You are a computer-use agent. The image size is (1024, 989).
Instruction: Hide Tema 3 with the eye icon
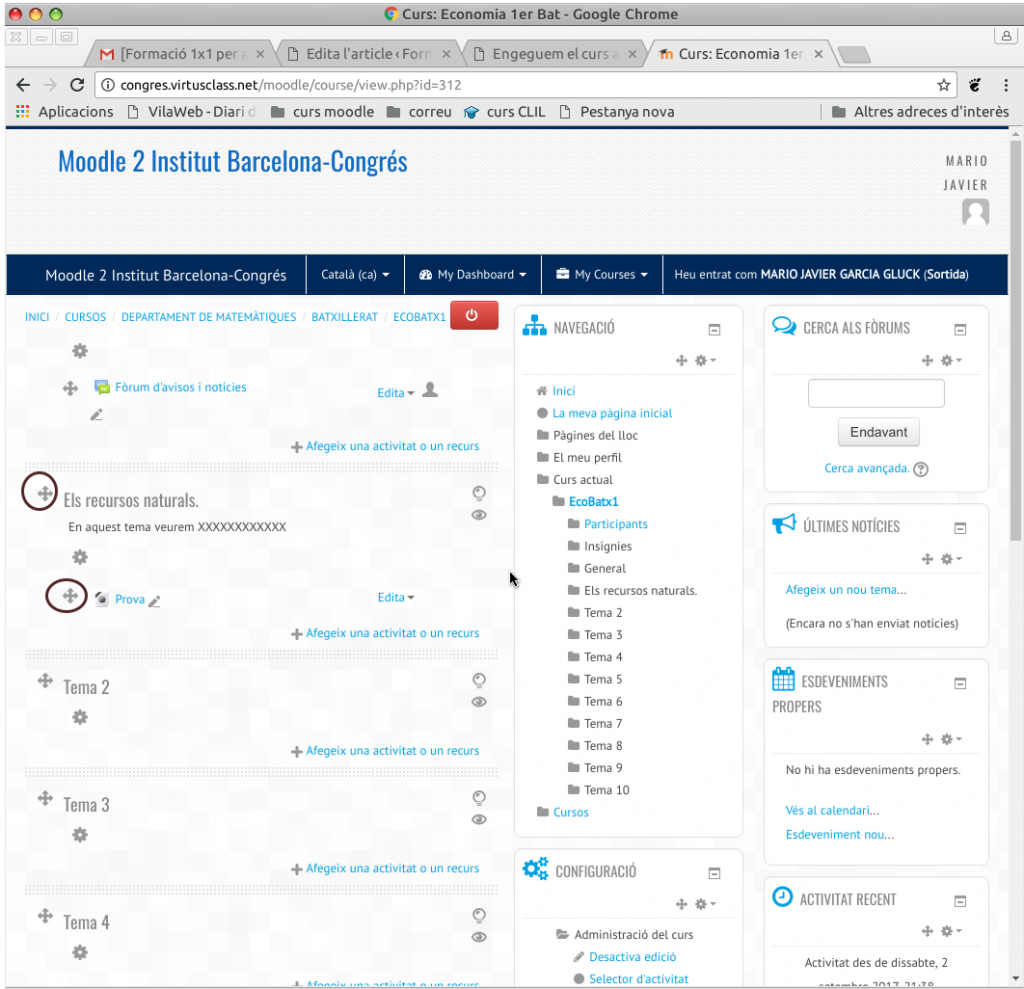pos(479,819)
